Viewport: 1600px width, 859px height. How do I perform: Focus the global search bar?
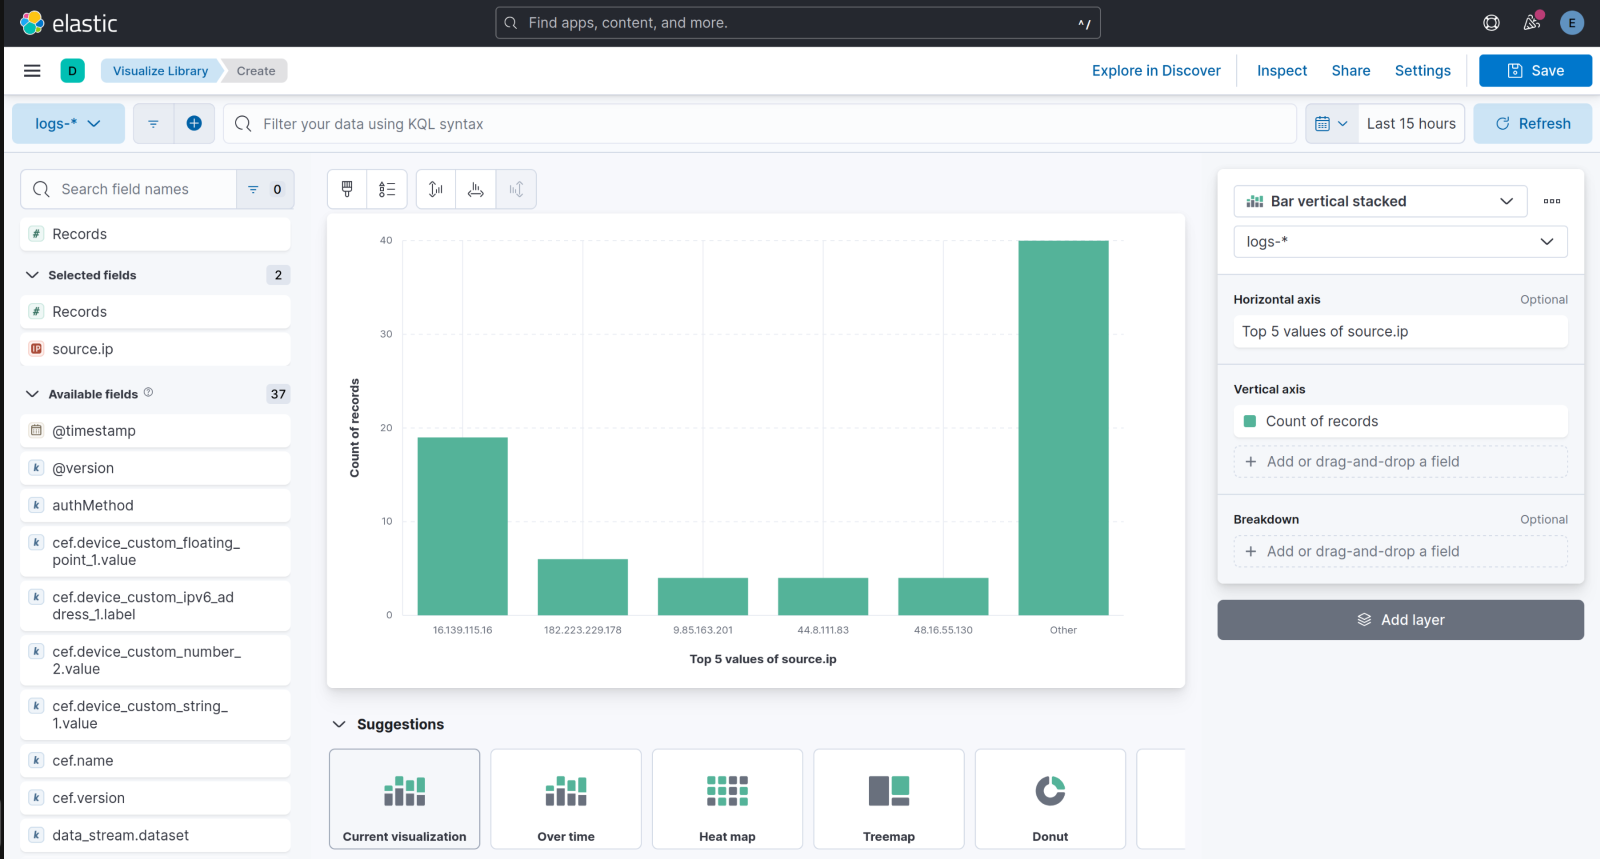(798, 23)
